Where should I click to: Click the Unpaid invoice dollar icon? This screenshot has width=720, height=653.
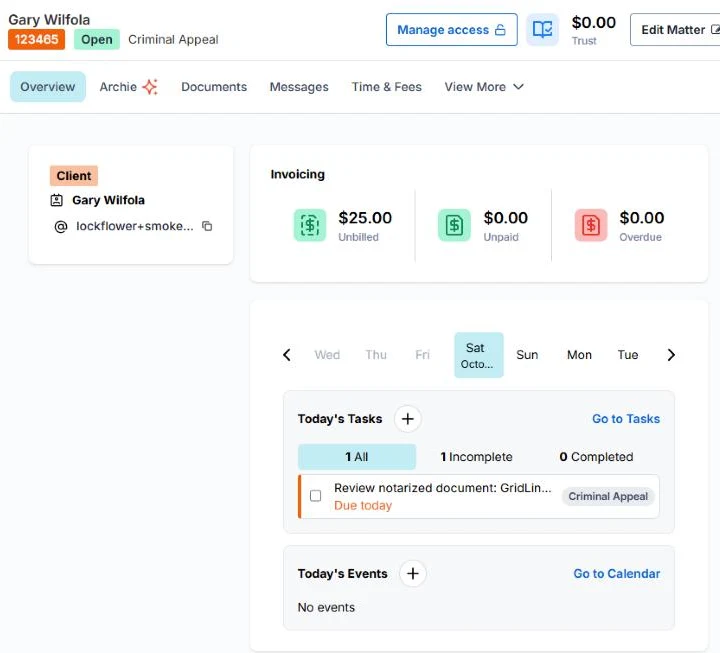(454, 225)
